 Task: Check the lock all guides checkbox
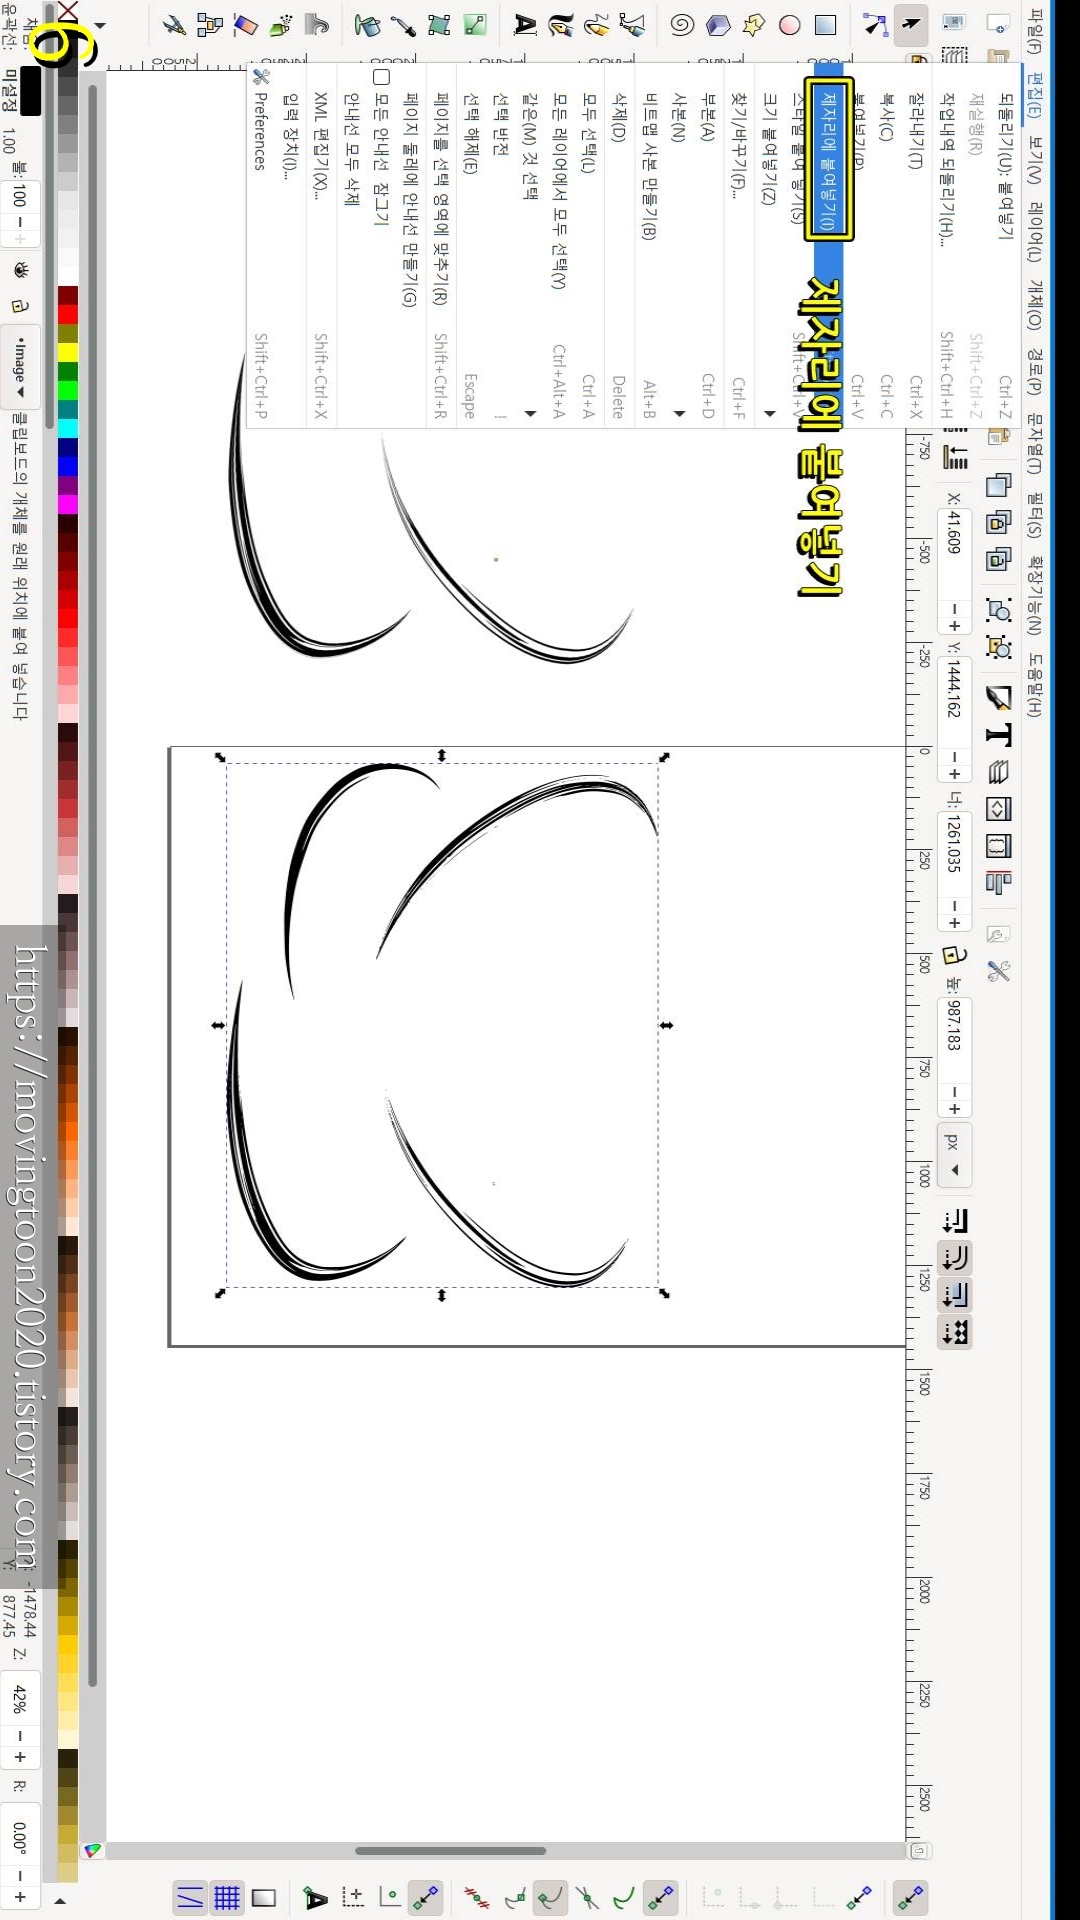pos(381,77)
